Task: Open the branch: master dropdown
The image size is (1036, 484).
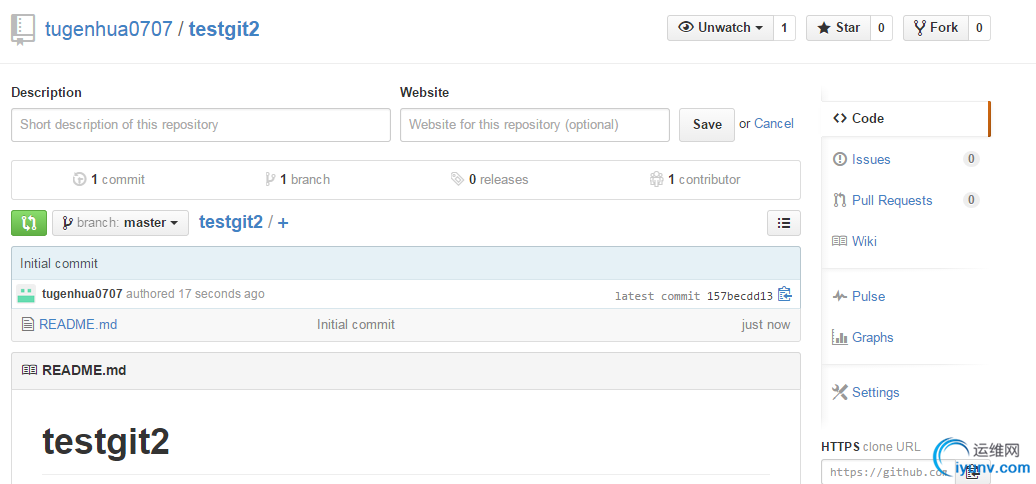Action: pos(120,223)
